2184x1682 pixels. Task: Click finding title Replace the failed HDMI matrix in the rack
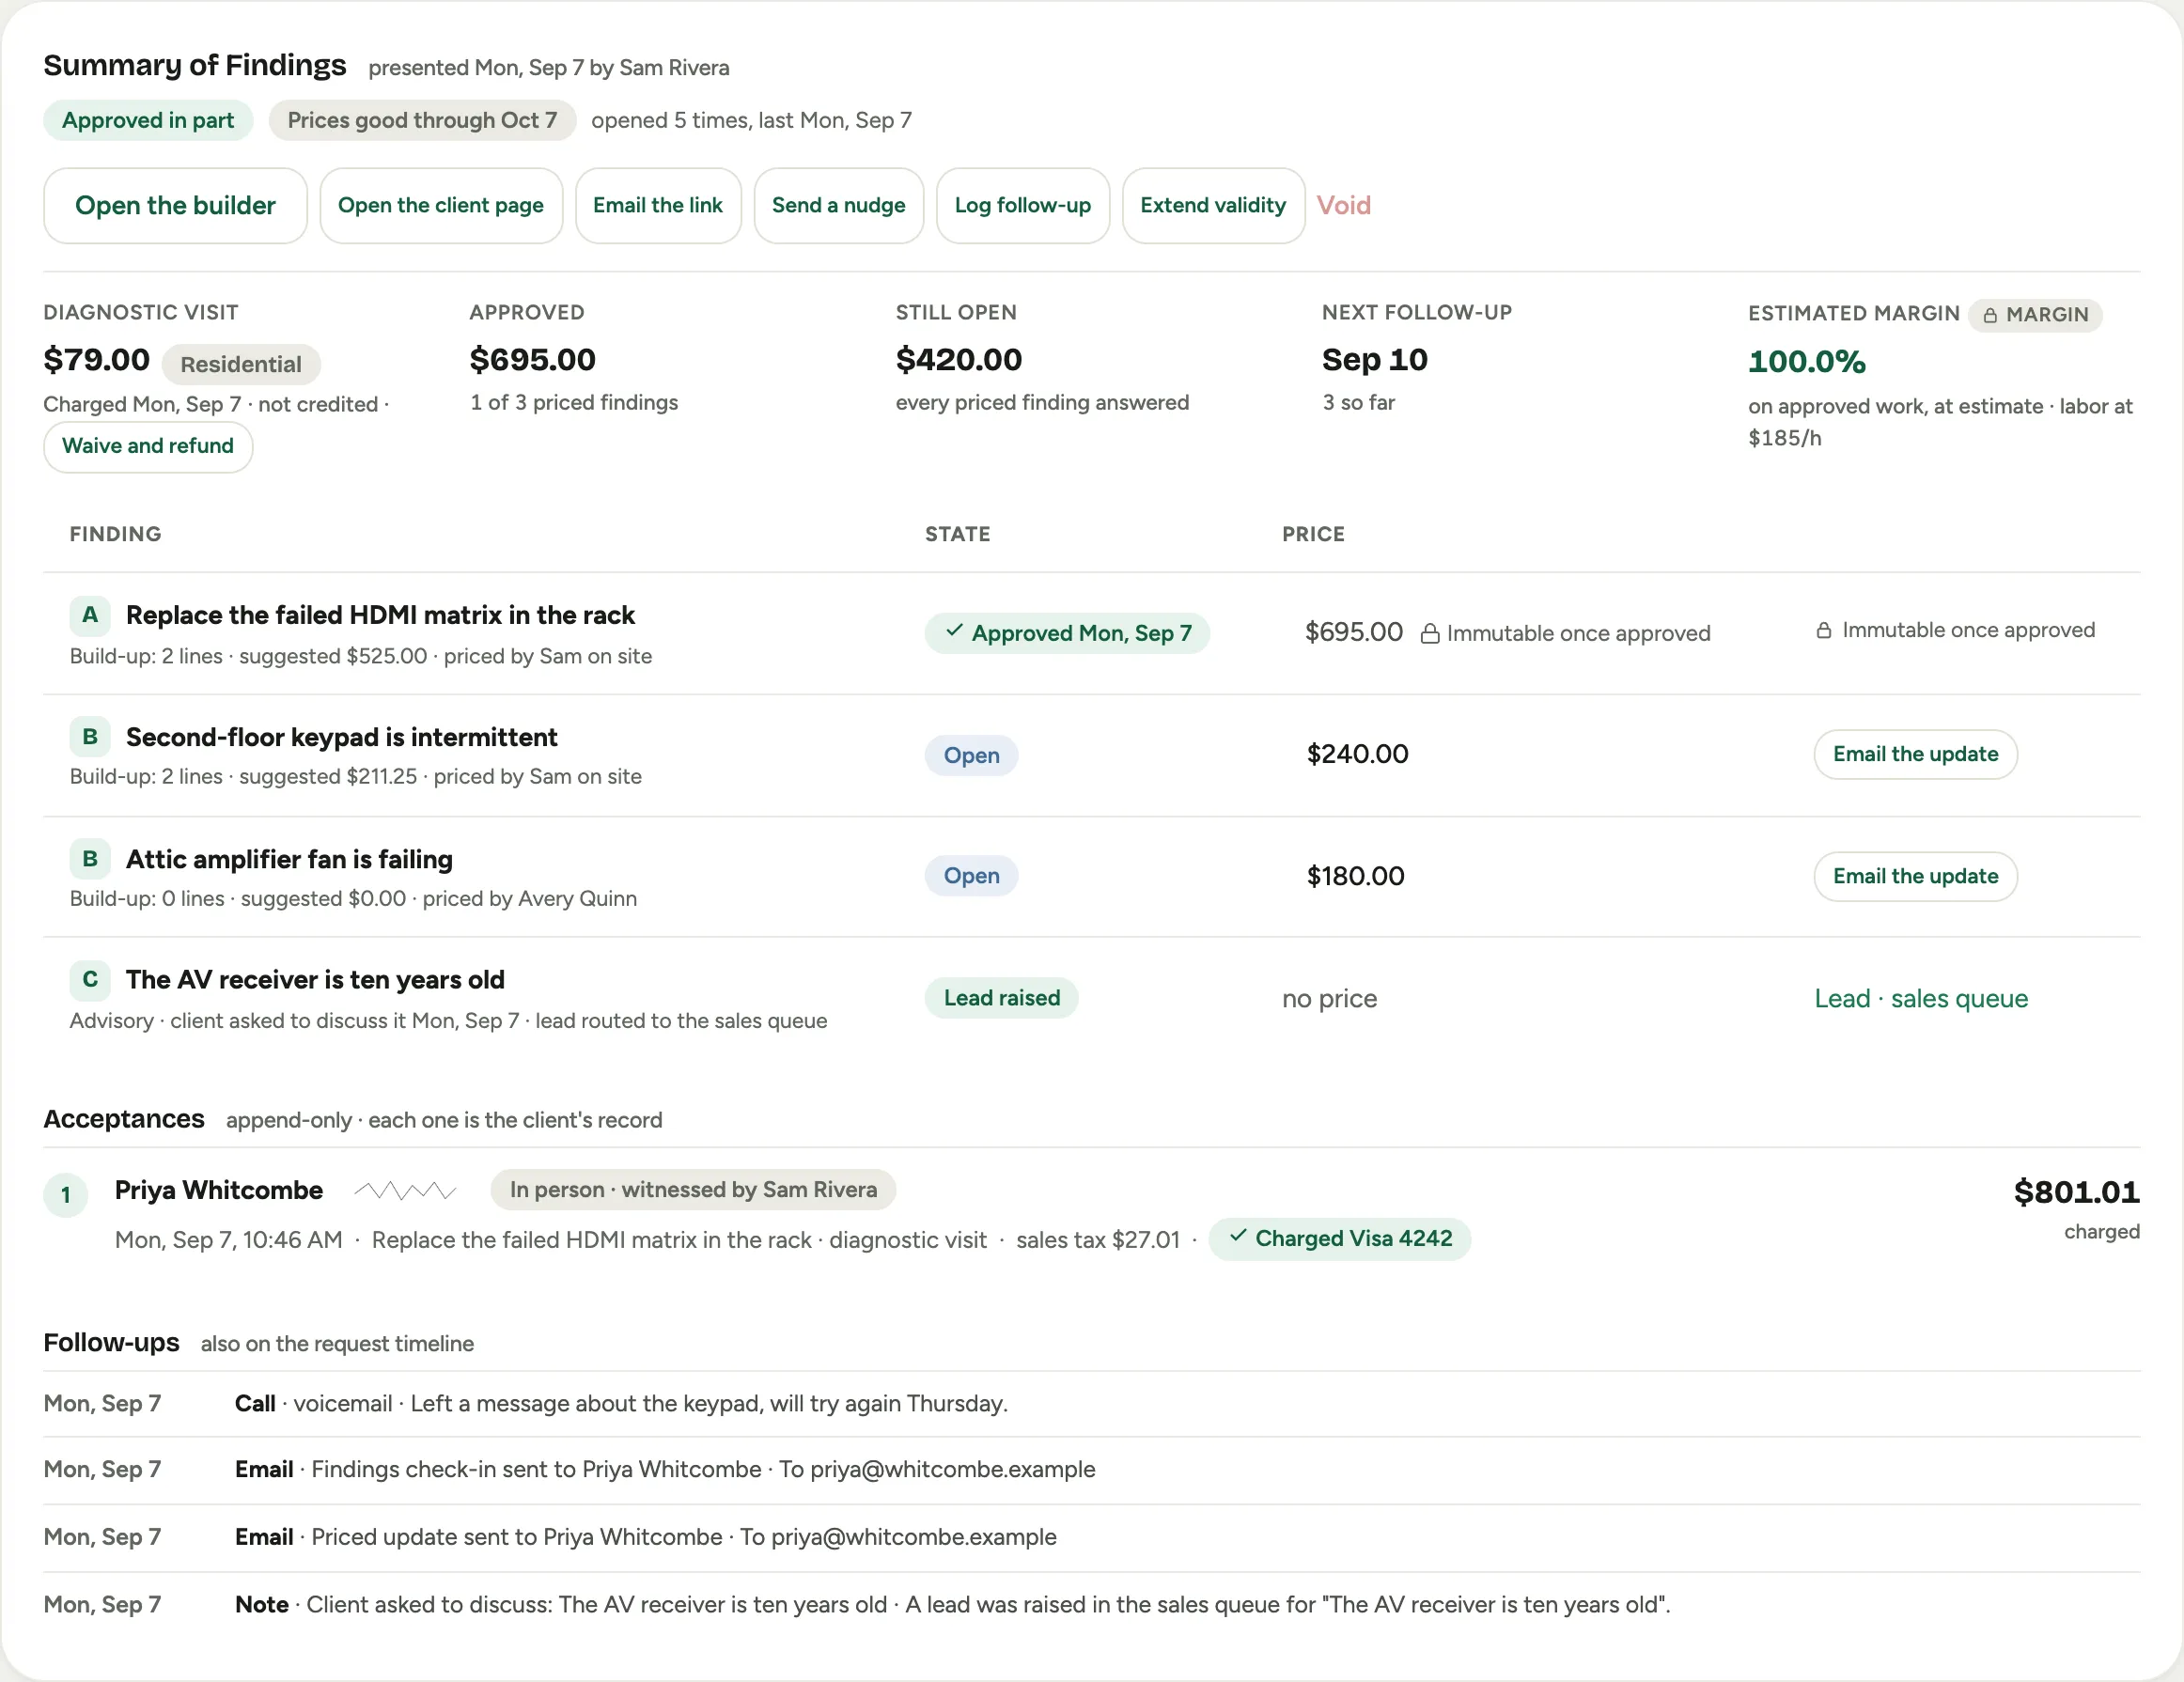pyautogui.click(x=380, y=615)
